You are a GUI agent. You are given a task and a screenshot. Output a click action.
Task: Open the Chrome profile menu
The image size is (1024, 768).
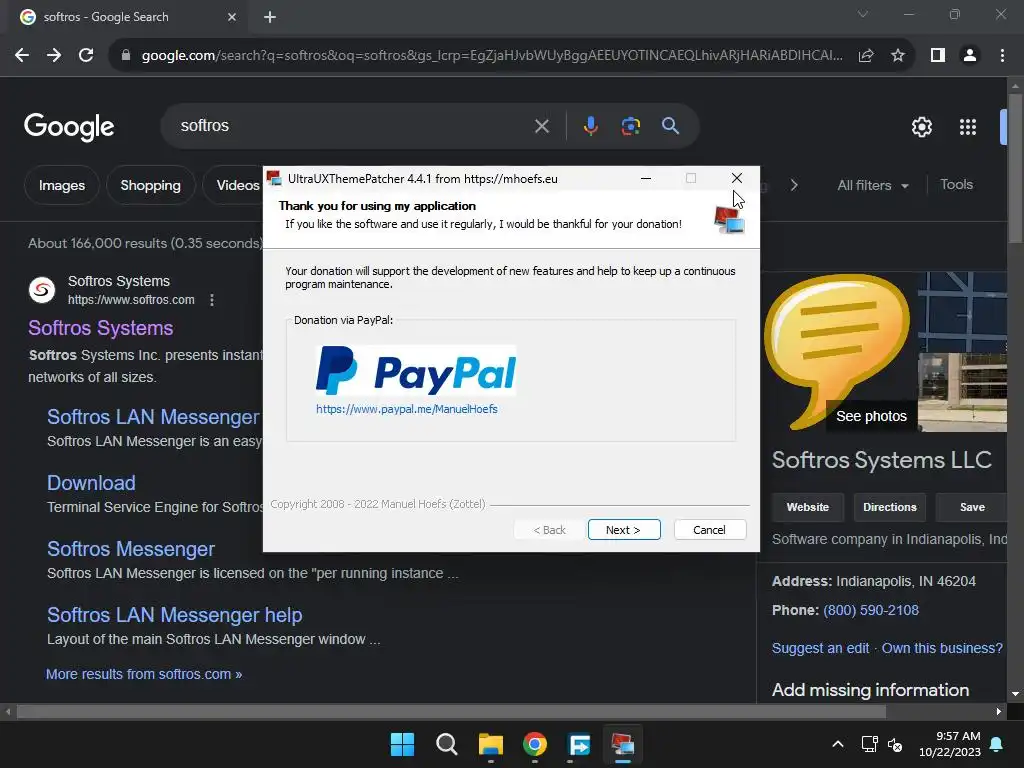click(970, 56)
